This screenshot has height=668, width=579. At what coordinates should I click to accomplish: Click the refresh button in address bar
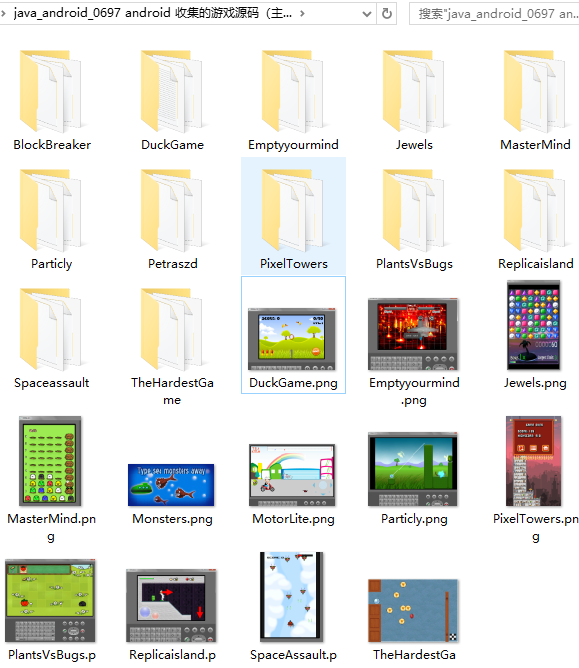coord(386,14)
